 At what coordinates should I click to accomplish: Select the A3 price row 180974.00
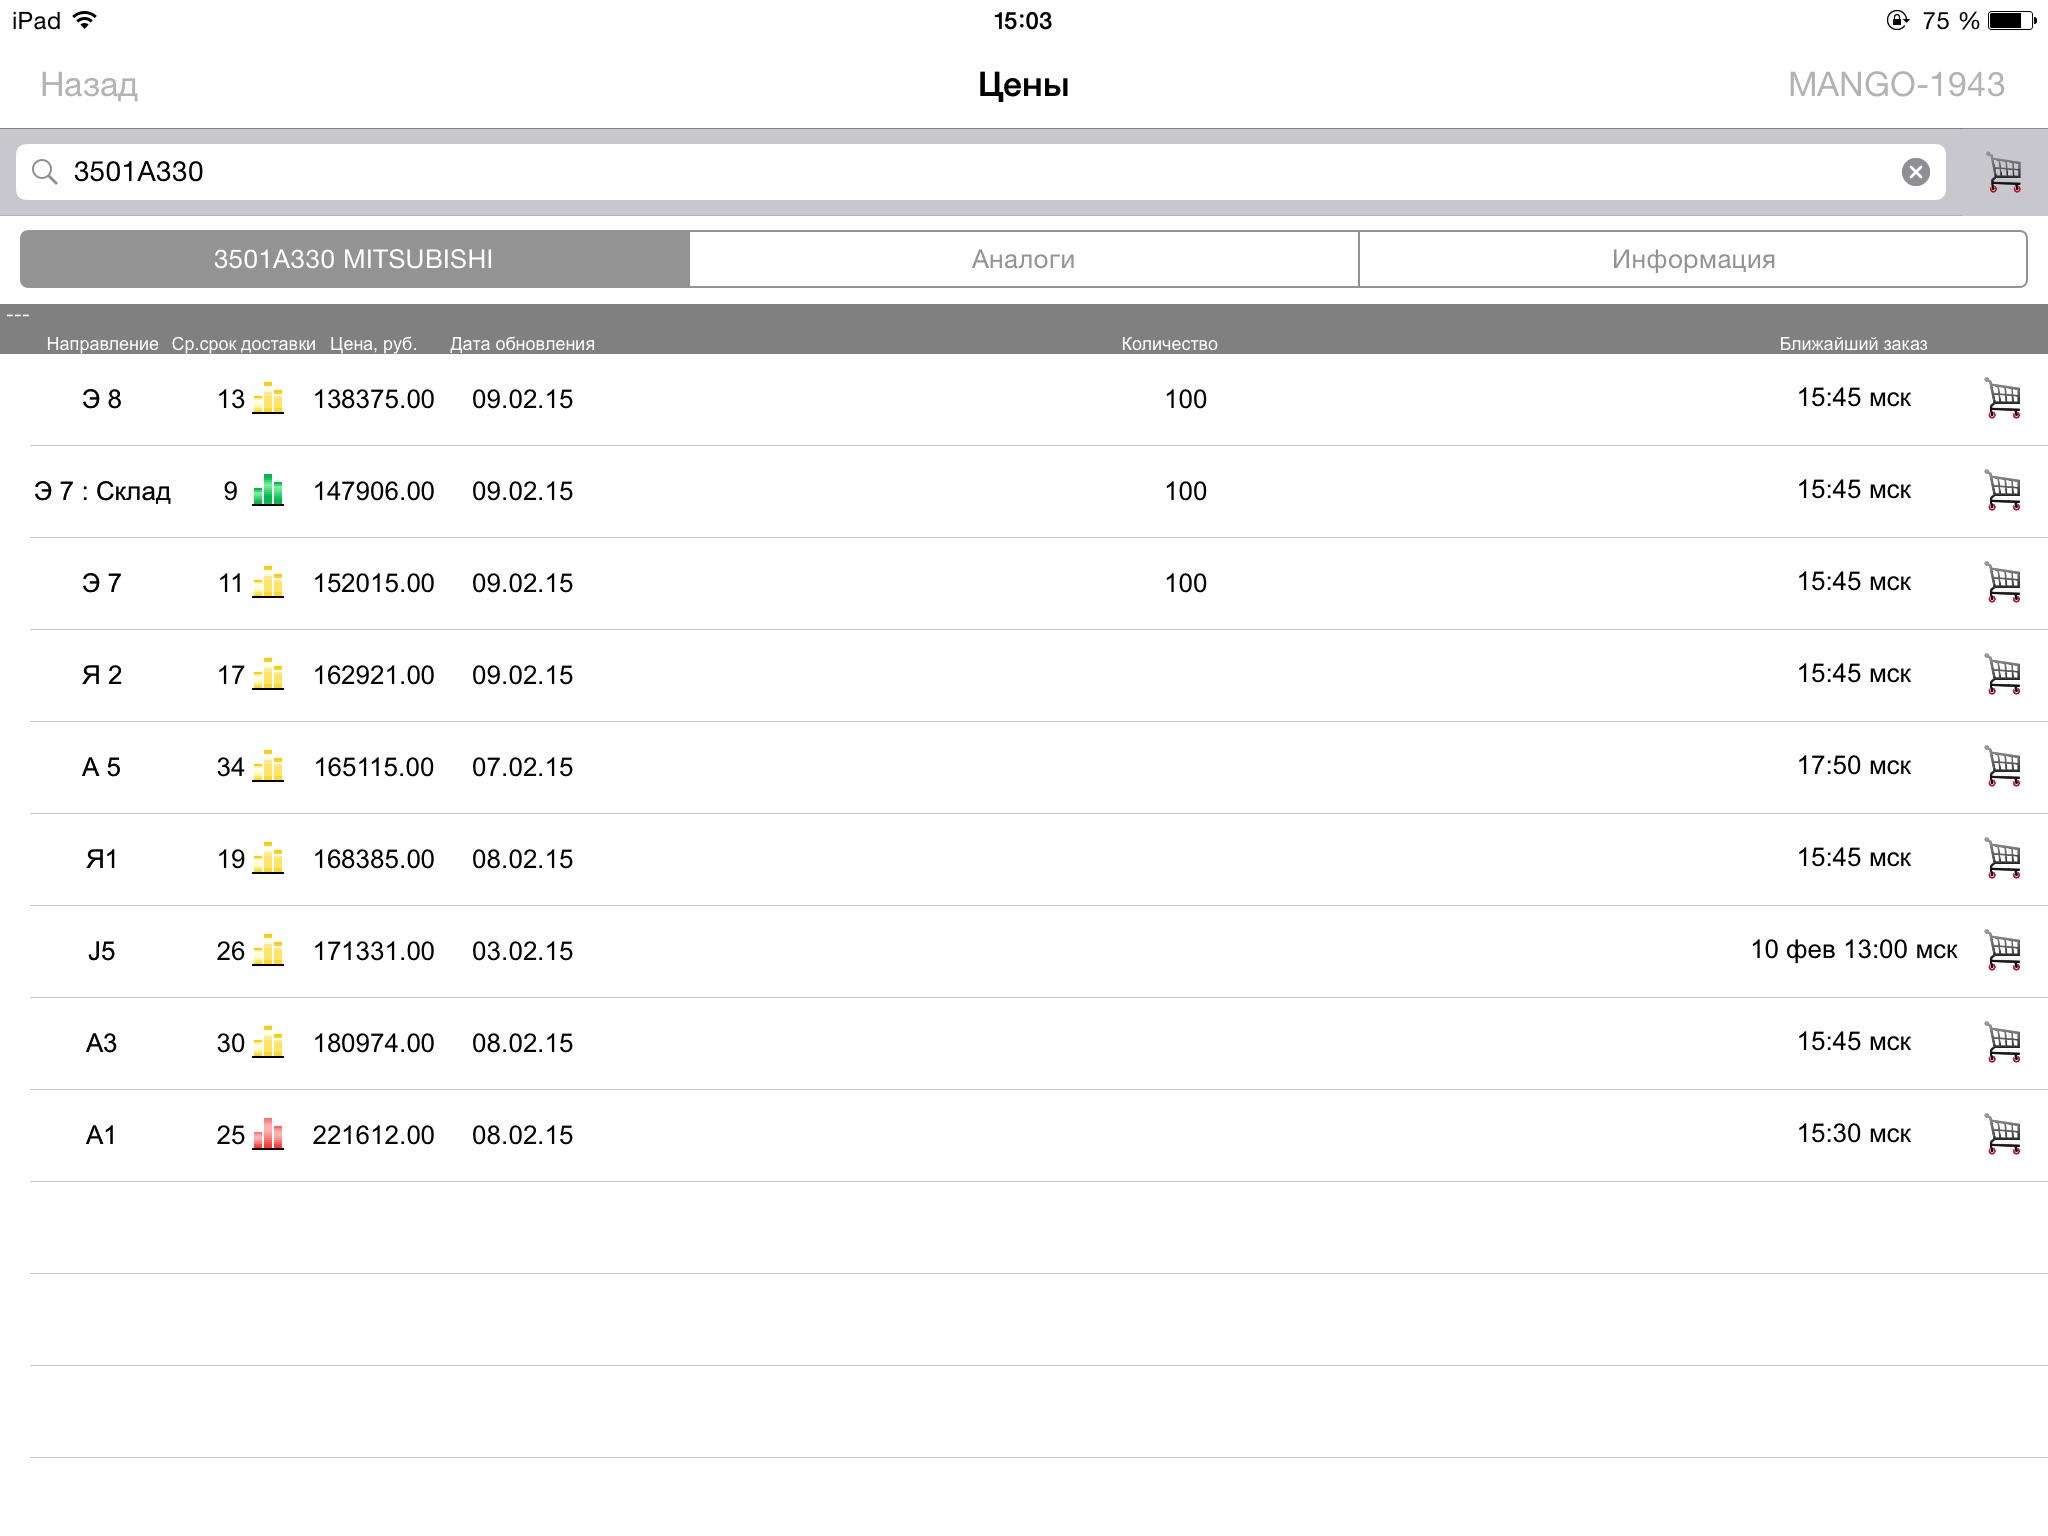click(373, 1043)
